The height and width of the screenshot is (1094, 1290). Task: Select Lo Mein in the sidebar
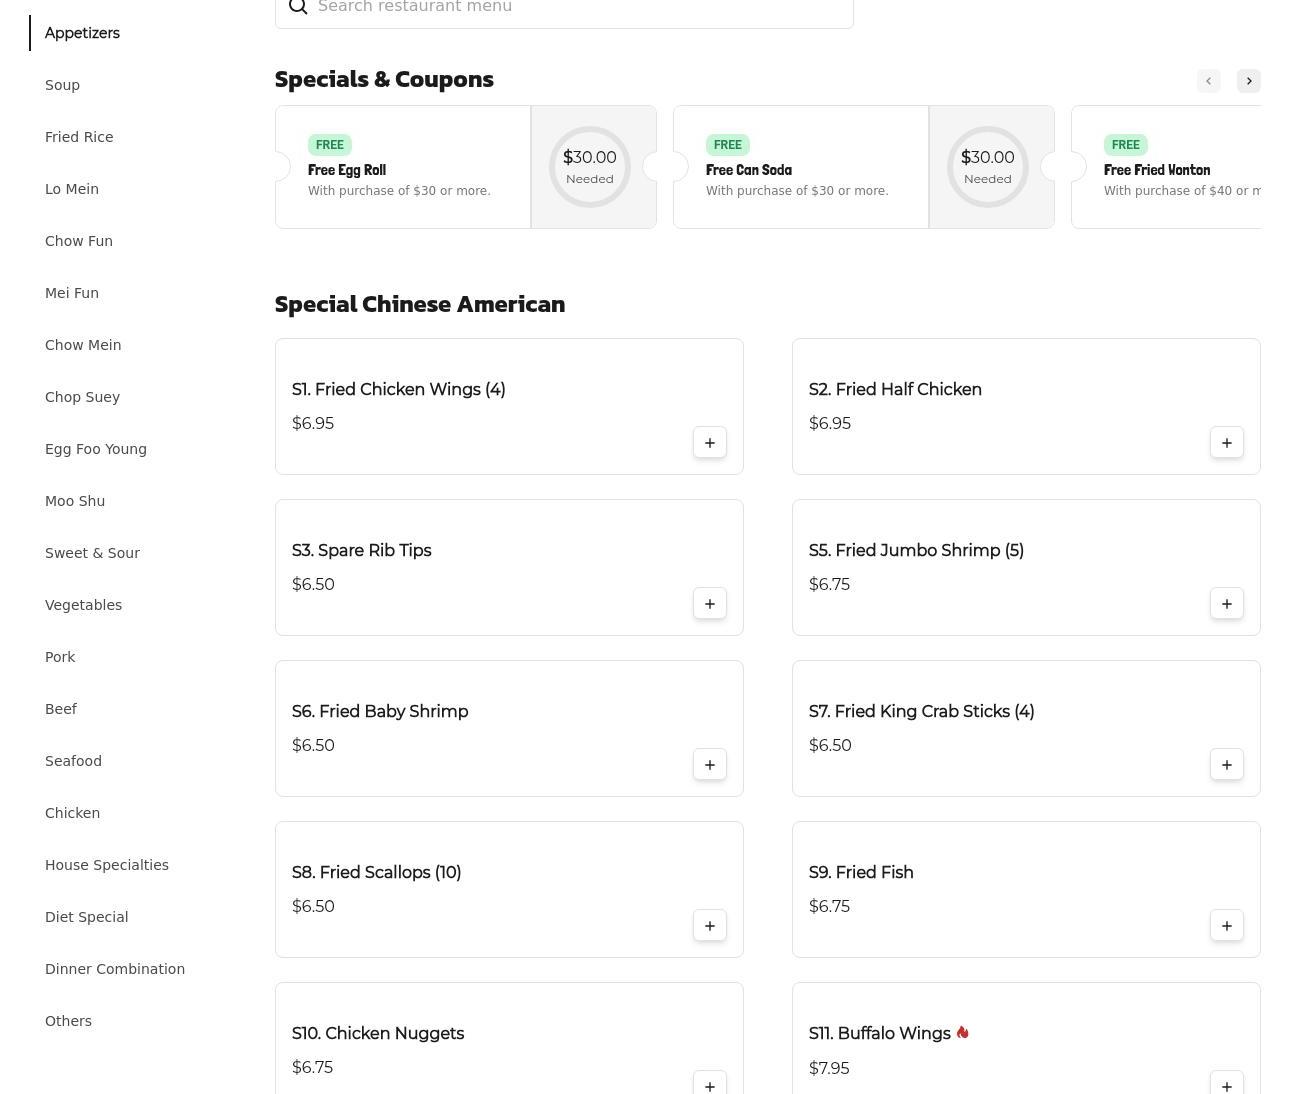72,189
